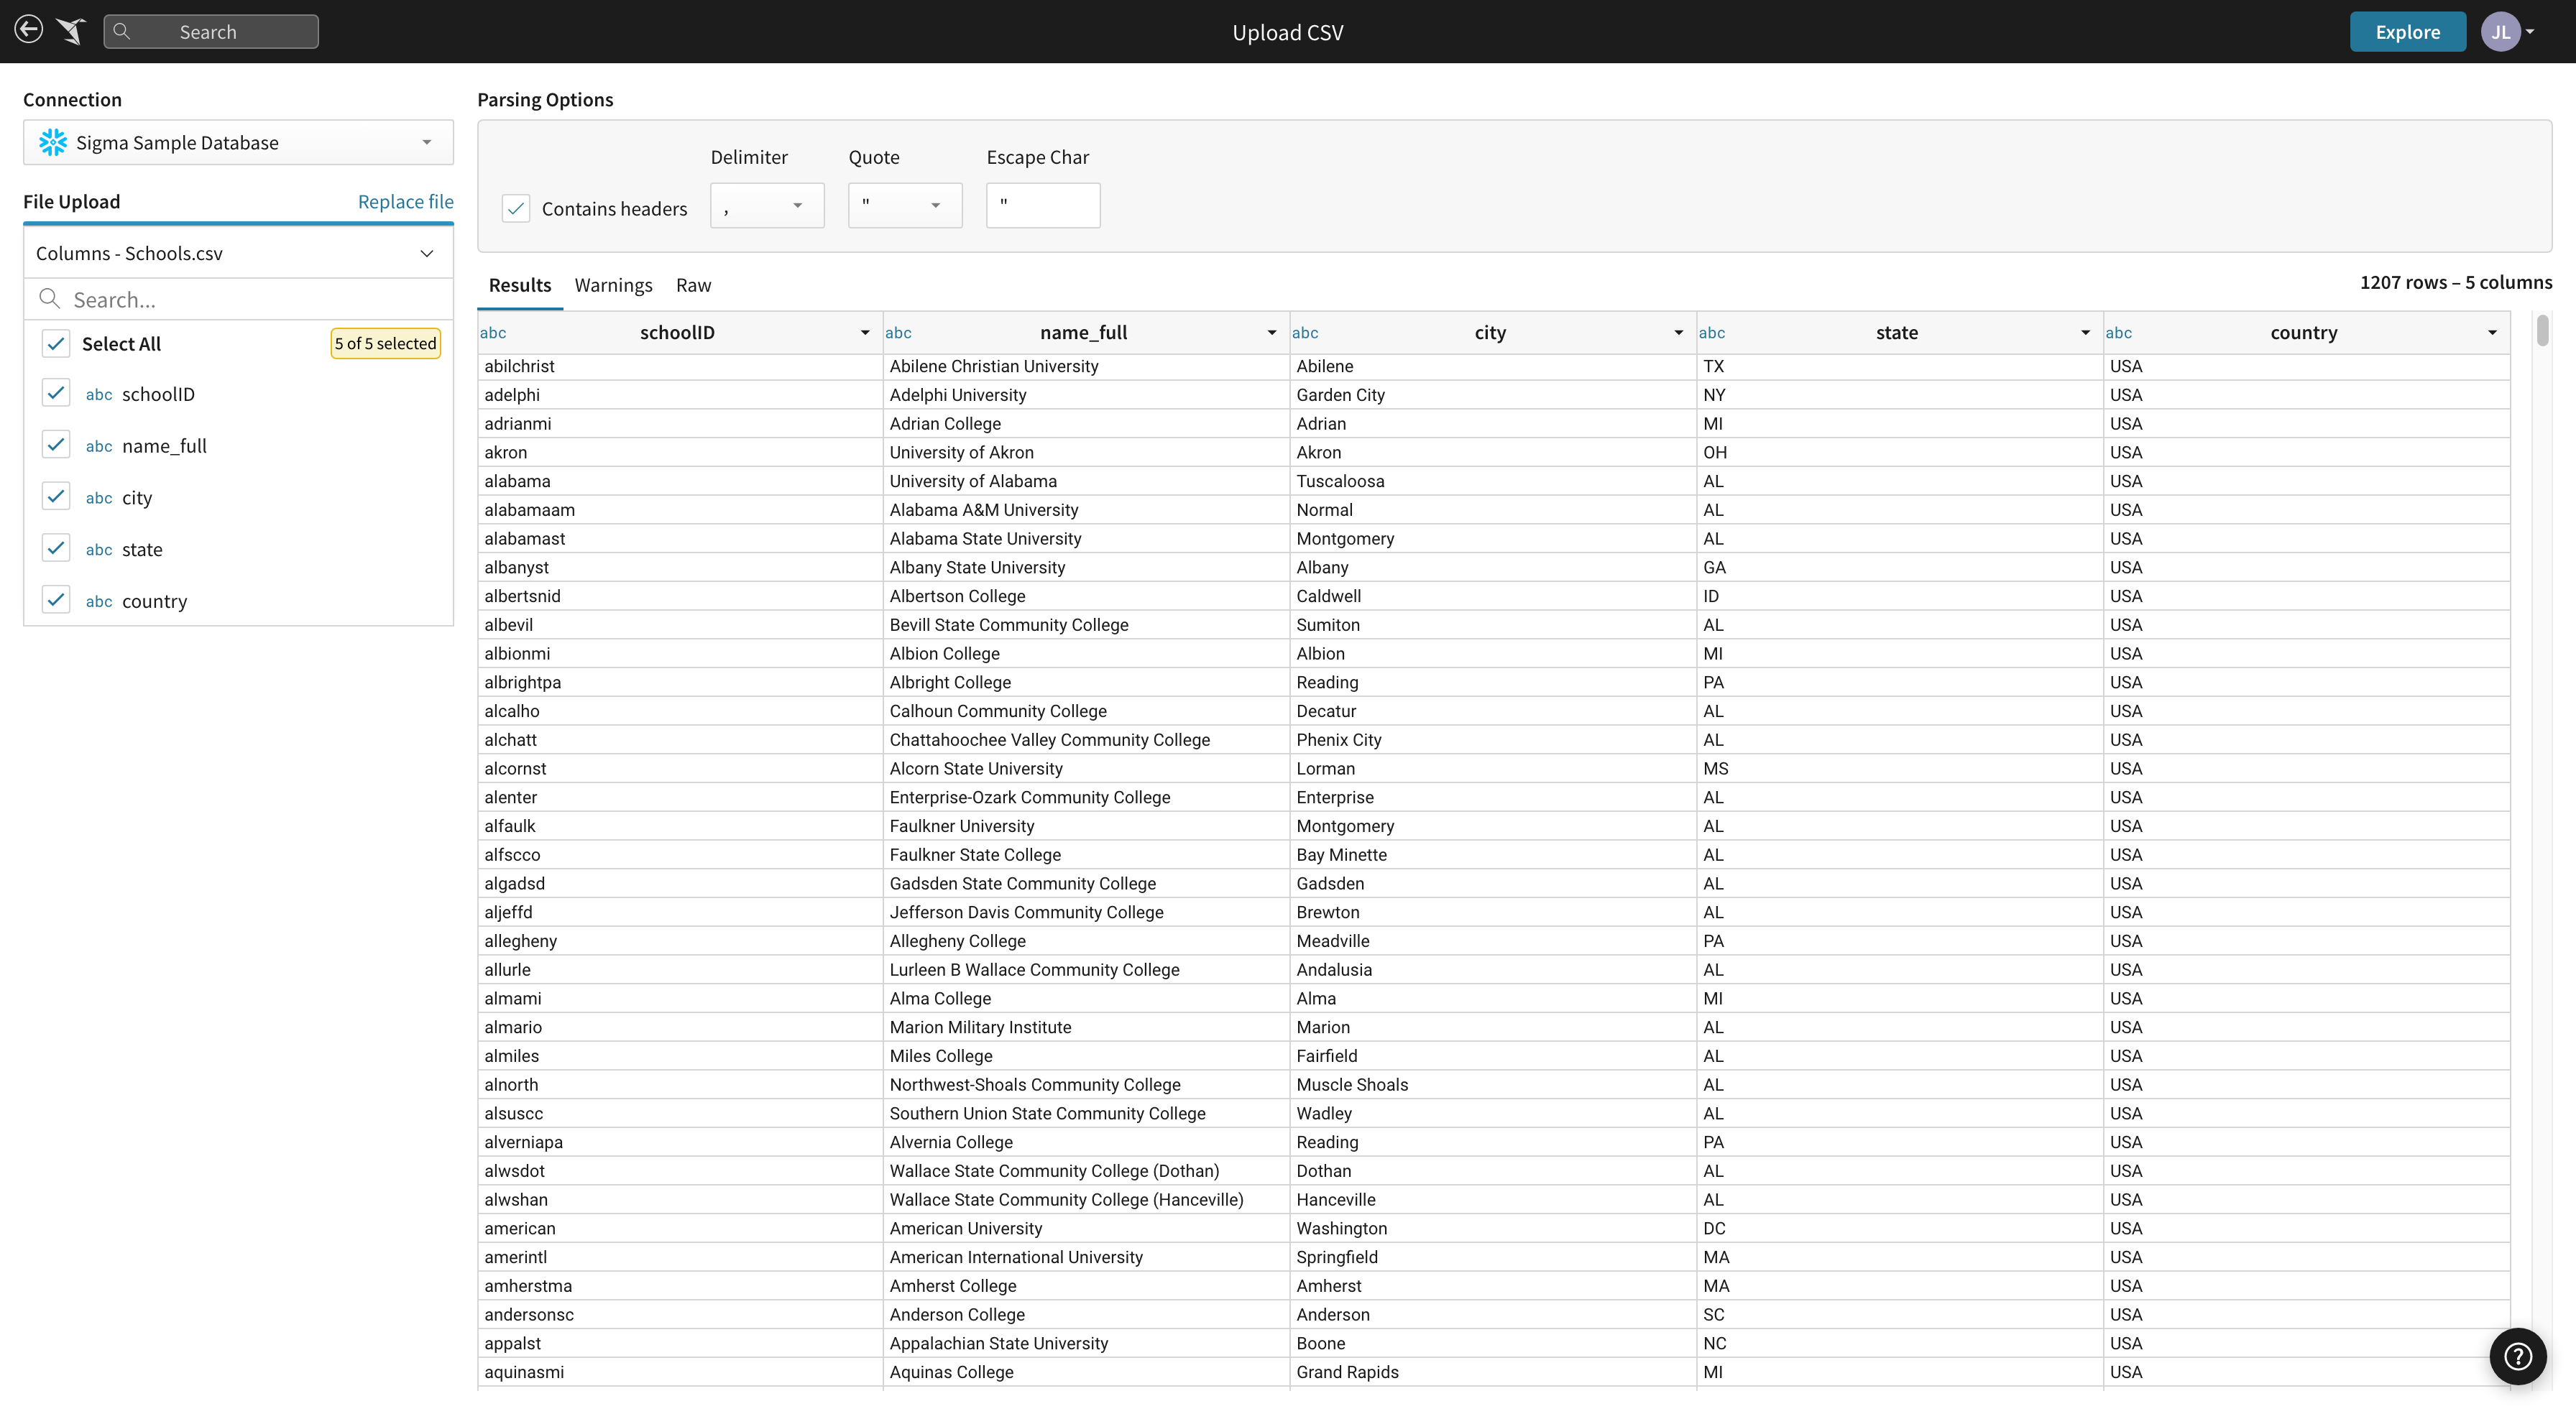Click the cell Abilene Christian University

[x=1086, y=366]
